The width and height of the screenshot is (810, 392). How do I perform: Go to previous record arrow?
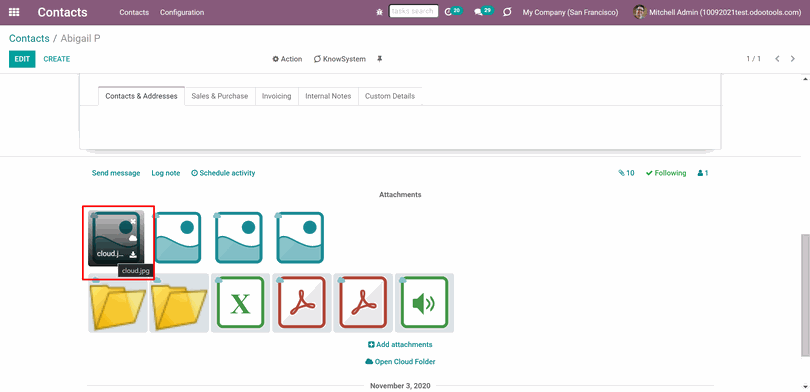777,59
